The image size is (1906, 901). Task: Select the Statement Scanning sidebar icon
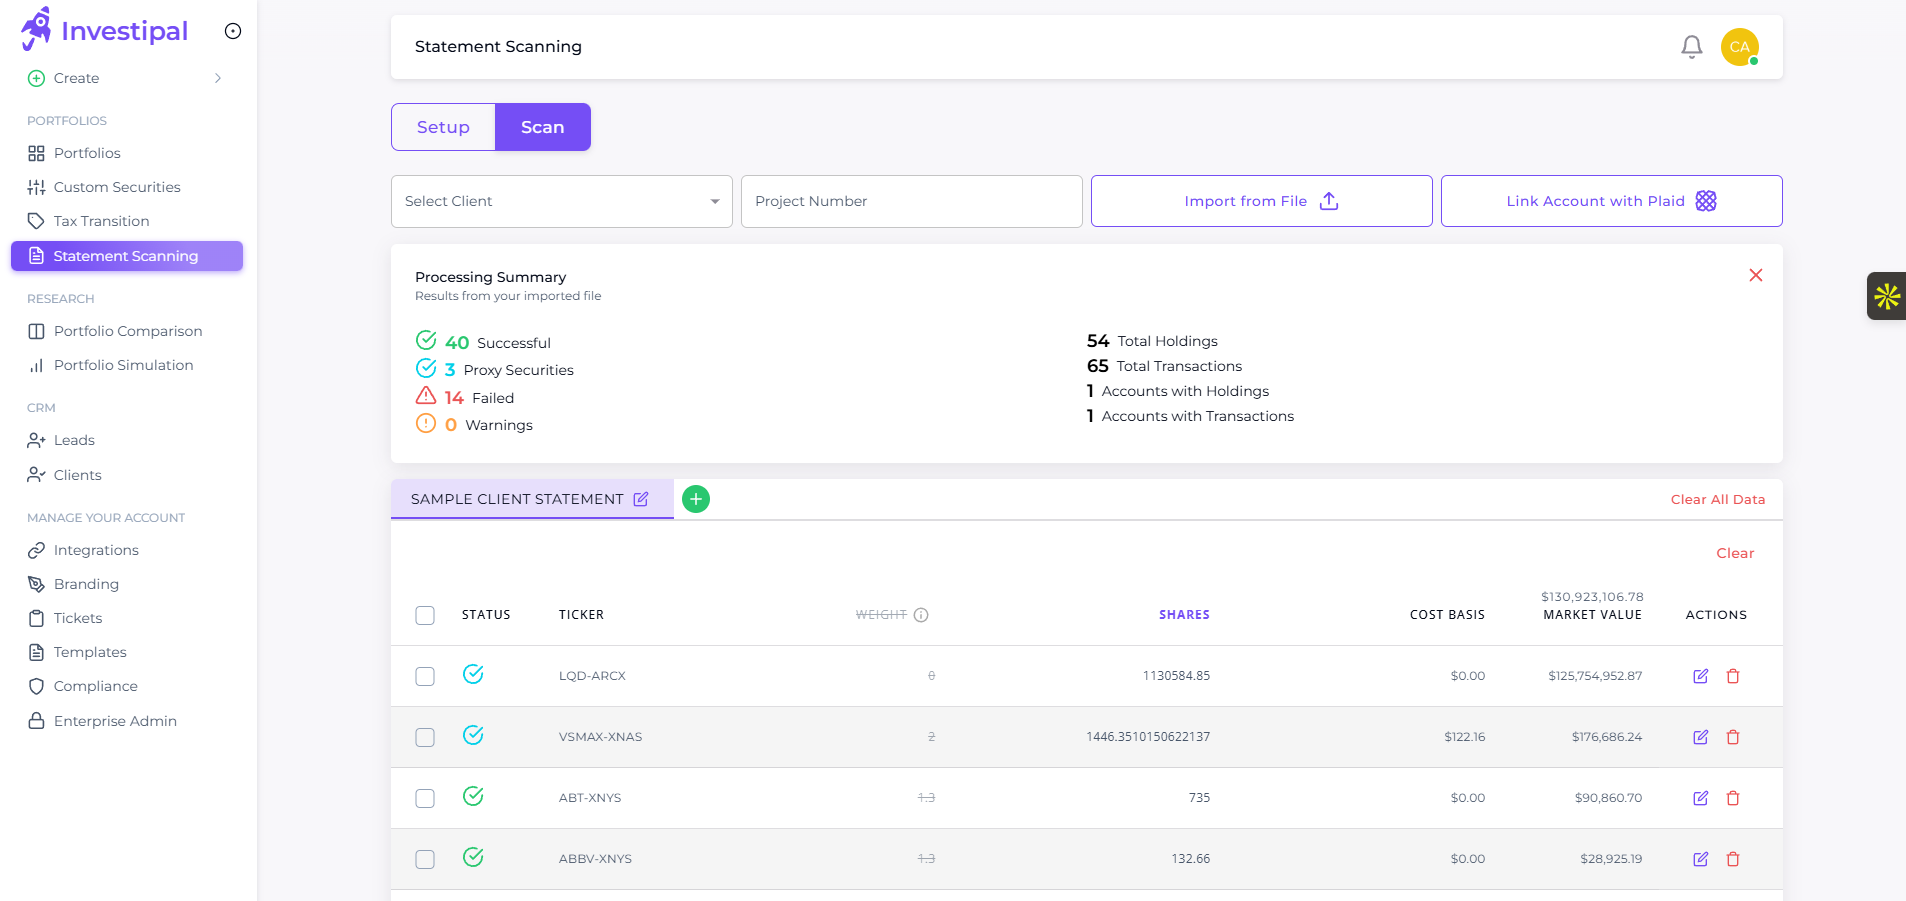coord(37,256)
